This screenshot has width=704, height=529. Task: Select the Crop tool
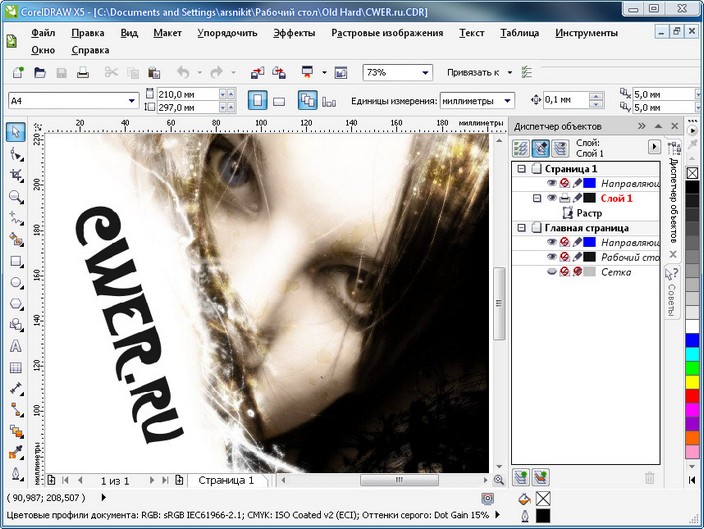point(15,175)
